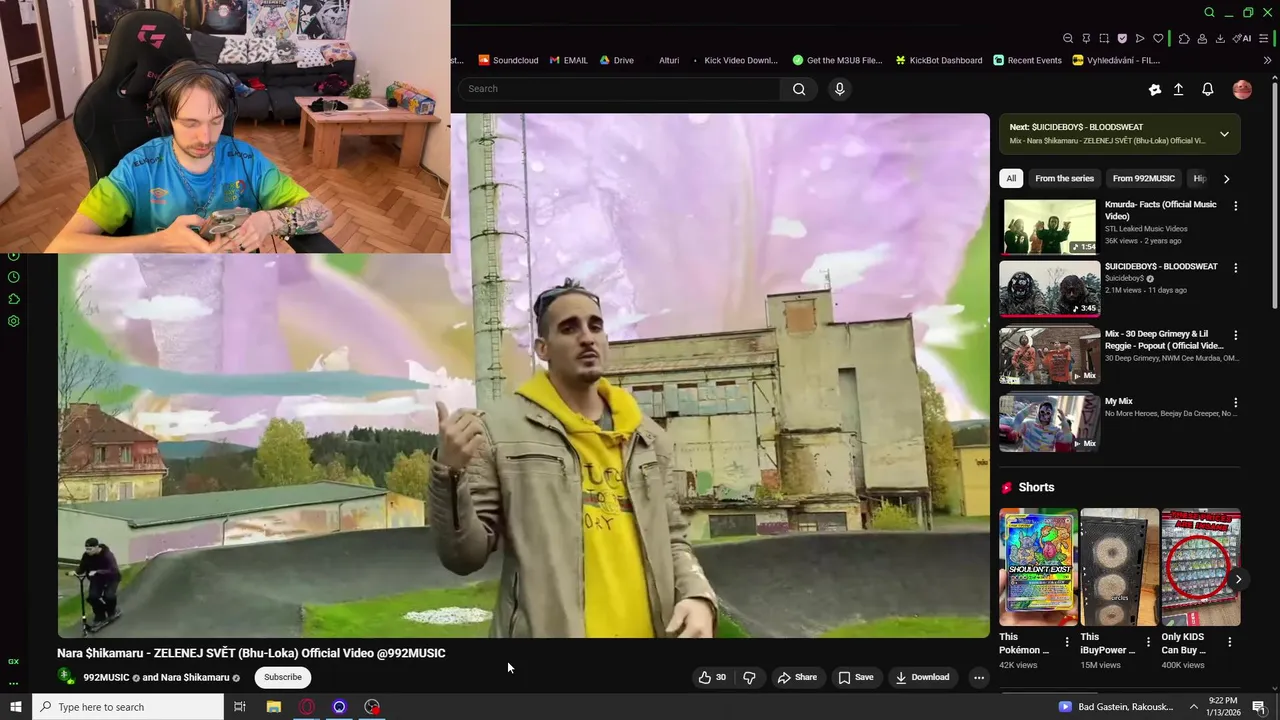Open the Opera AI assistant button

[x=1242, y=38]
